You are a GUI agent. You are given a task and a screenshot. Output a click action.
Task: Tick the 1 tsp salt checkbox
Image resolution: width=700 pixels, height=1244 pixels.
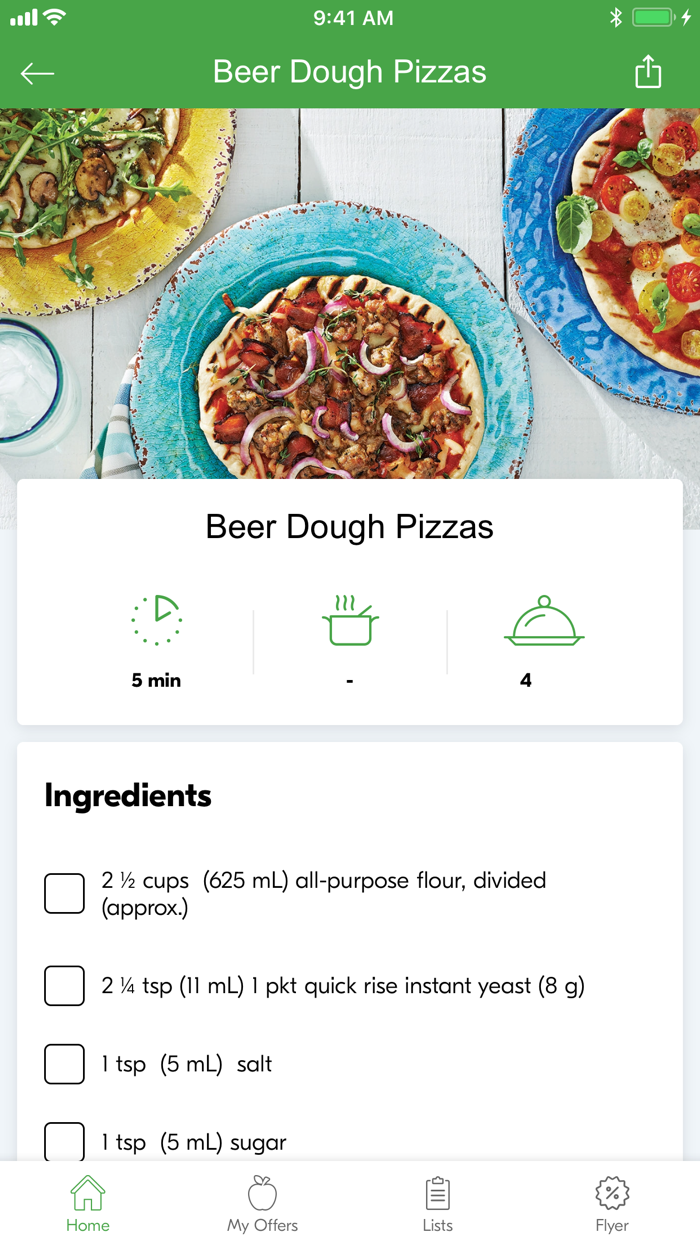click(x=64, y=1064)
